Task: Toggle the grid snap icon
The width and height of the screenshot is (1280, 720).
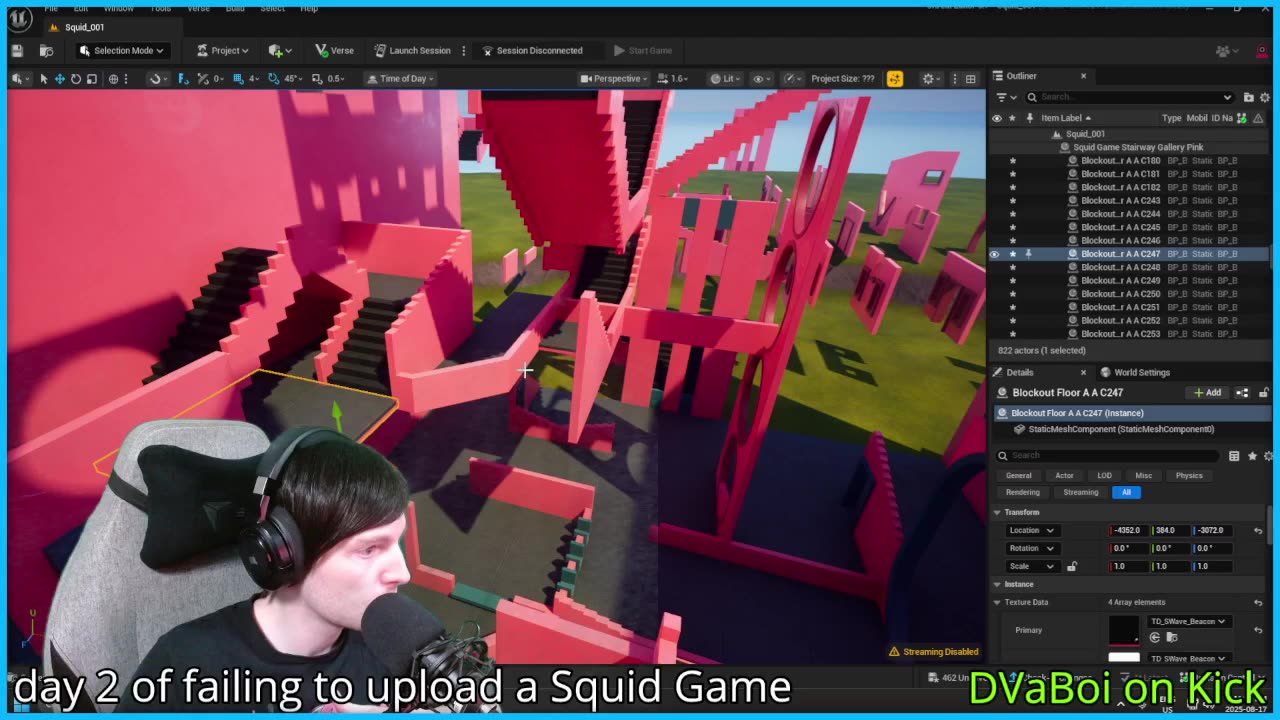Action: click(x=237, y=78)
